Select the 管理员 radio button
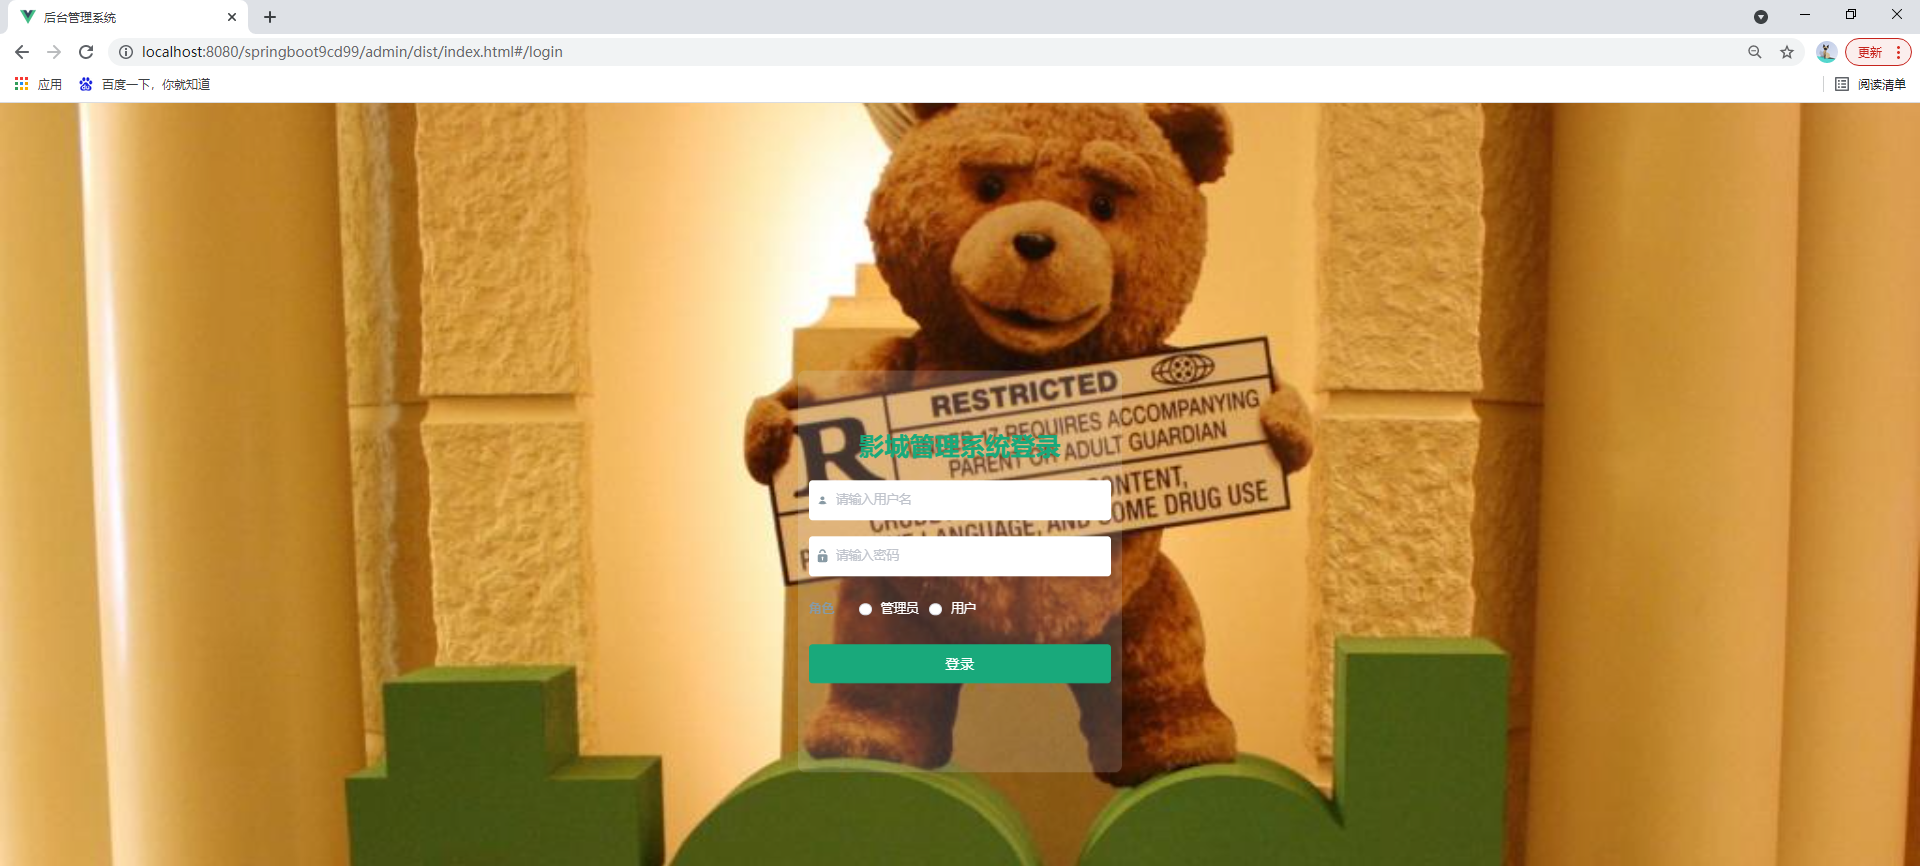1920x866 pixels. point(865,608)
